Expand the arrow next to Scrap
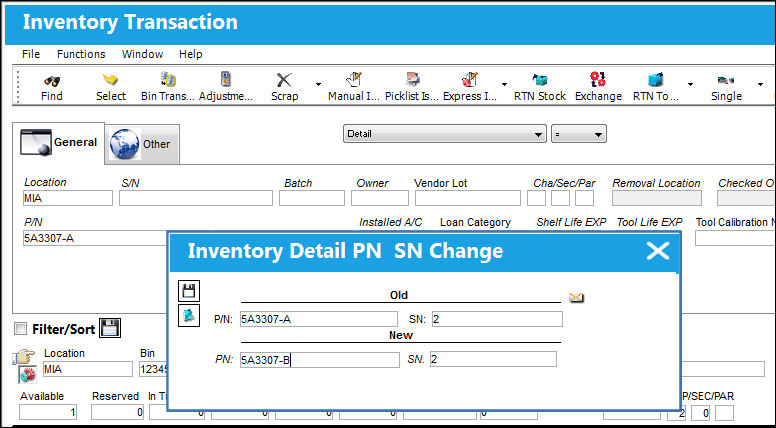Viewport: 776px width, 428px height. coord(318,85)
